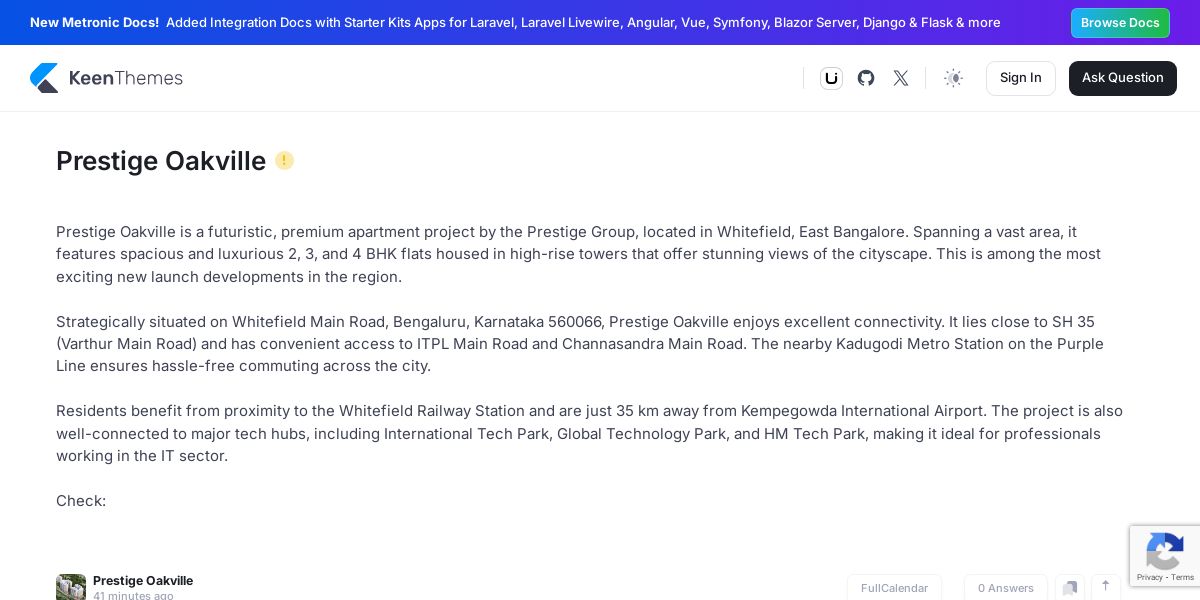The width and height of the screenshot is (1200, 600).
Task: Open the Prestige Oakville author name link
Action: (x=143, y=581)
